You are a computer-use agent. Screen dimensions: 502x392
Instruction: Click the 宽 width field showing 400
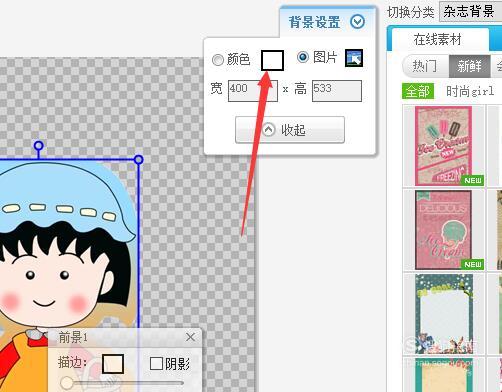253,91
